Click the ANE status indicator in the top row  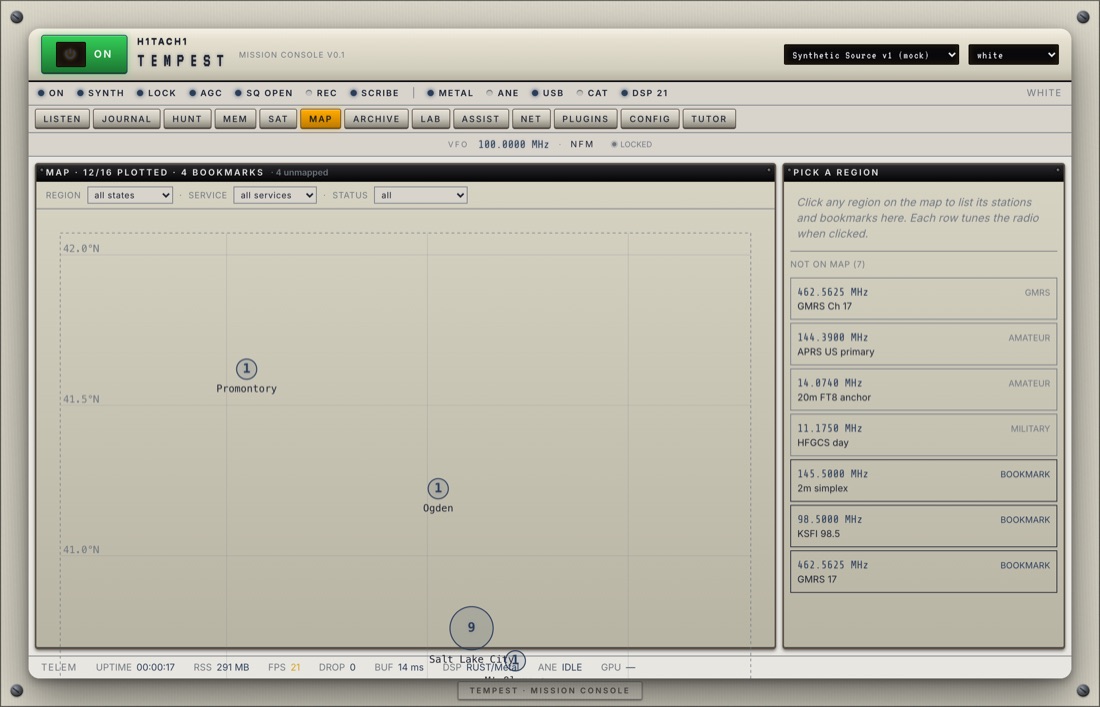503,93
